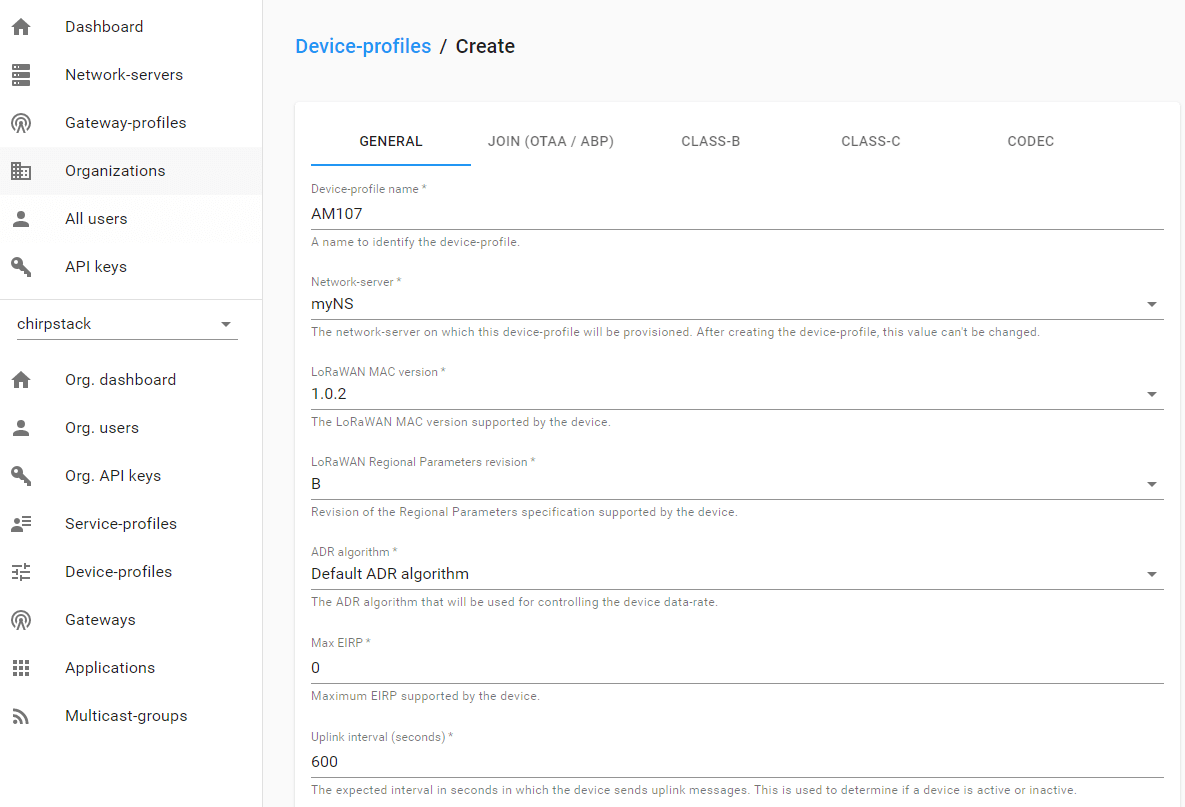Click the Device-profile name input field
The image size is (1185, 807).
pyautogui.click(x=736, y=213)
